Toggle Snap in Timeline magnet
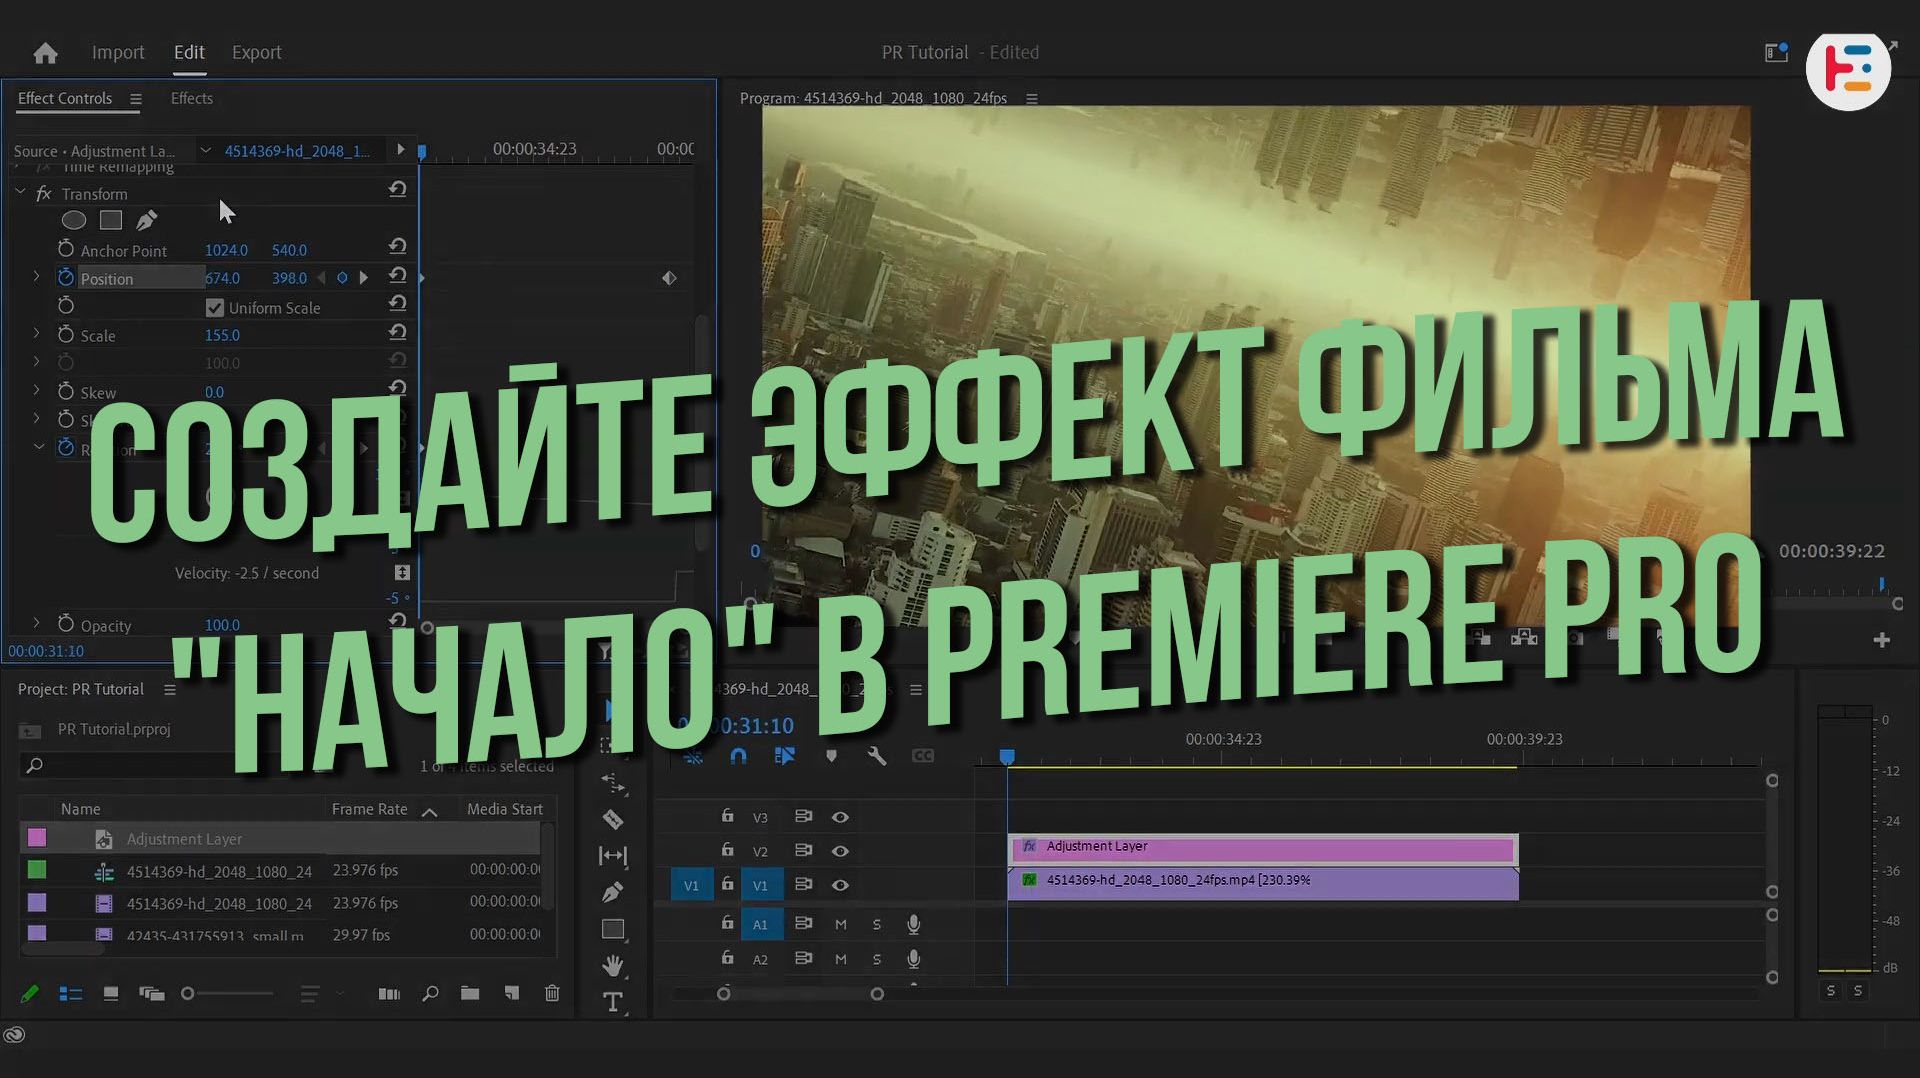 pos(738,756)
